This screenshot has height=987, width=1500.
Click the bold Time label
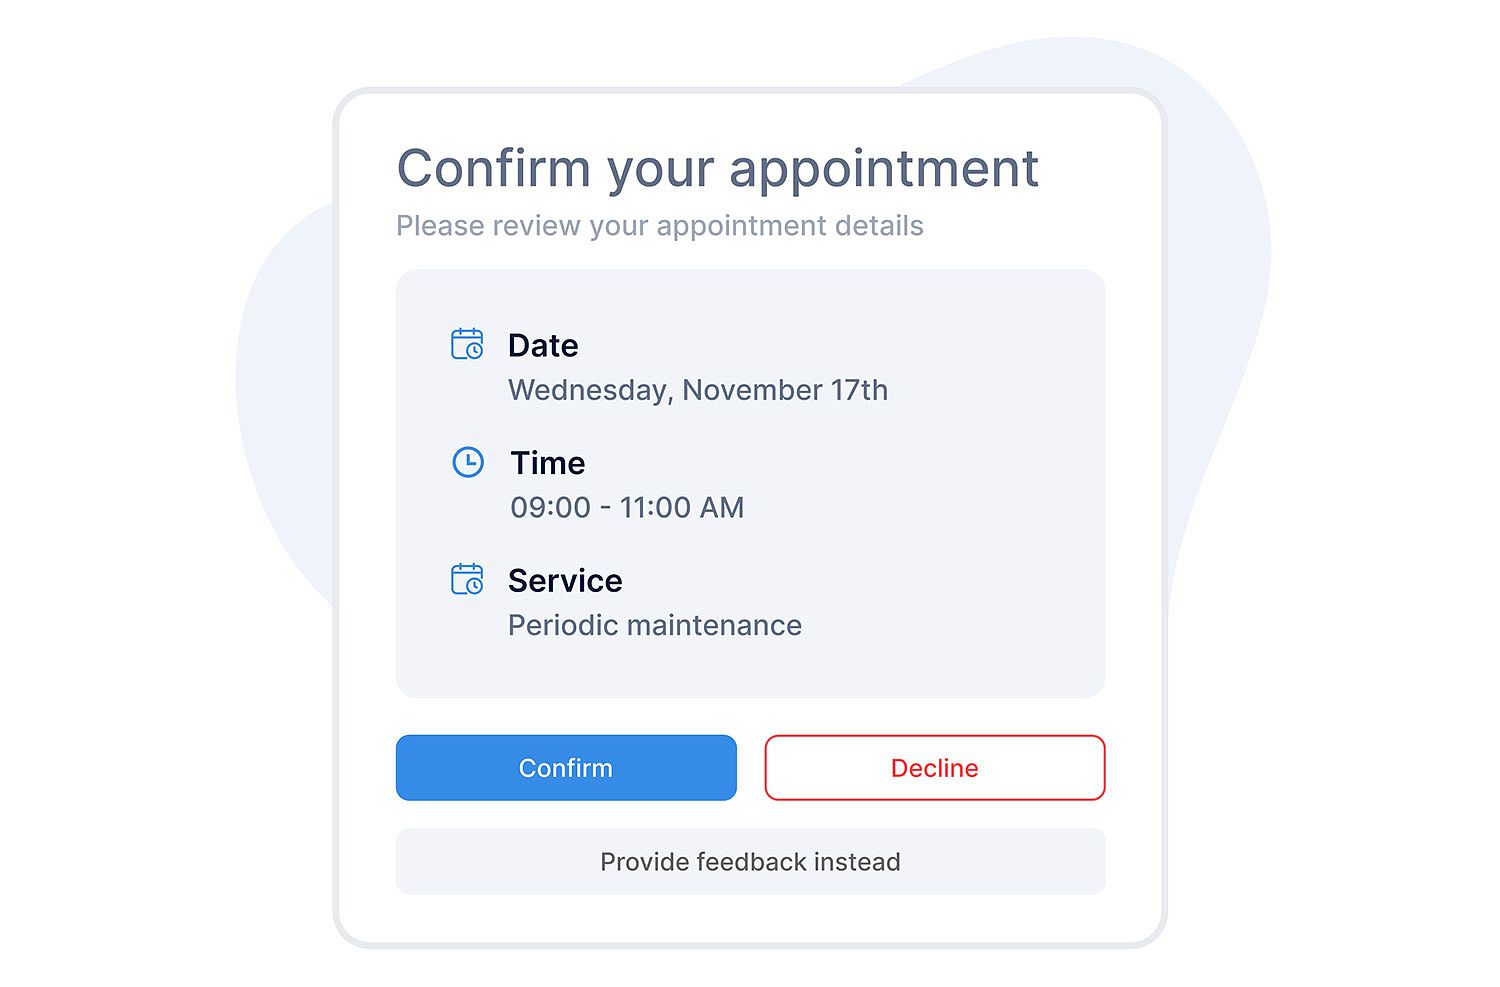pyautogui.click(x=548, y=463)
